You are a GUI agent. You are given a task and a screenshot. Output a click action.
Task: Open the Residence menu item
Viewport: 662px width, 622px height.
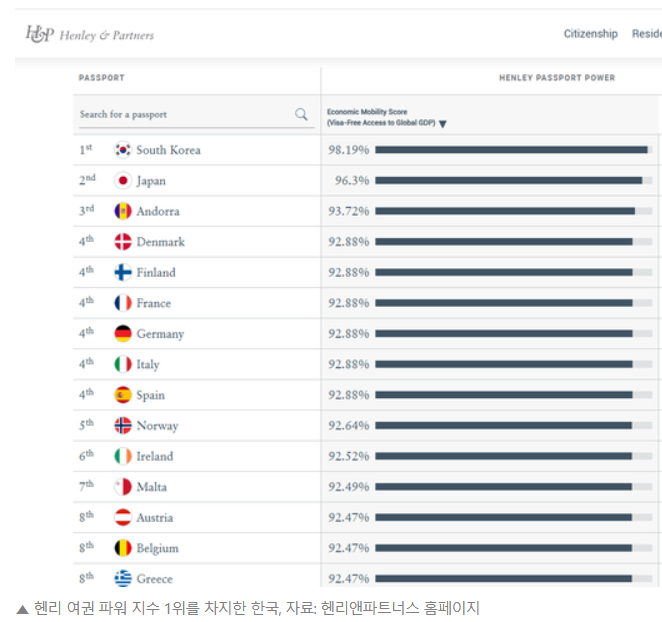click(646, 34)
